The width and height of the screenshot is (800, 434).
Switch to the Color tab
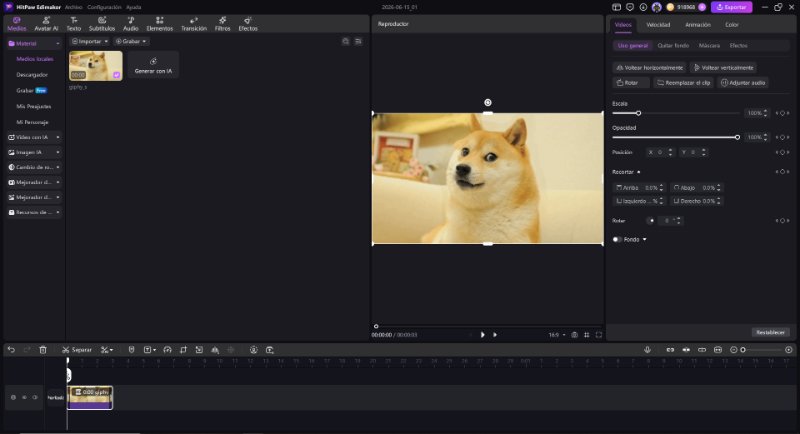pyautogui.click(x=732, y=24)
